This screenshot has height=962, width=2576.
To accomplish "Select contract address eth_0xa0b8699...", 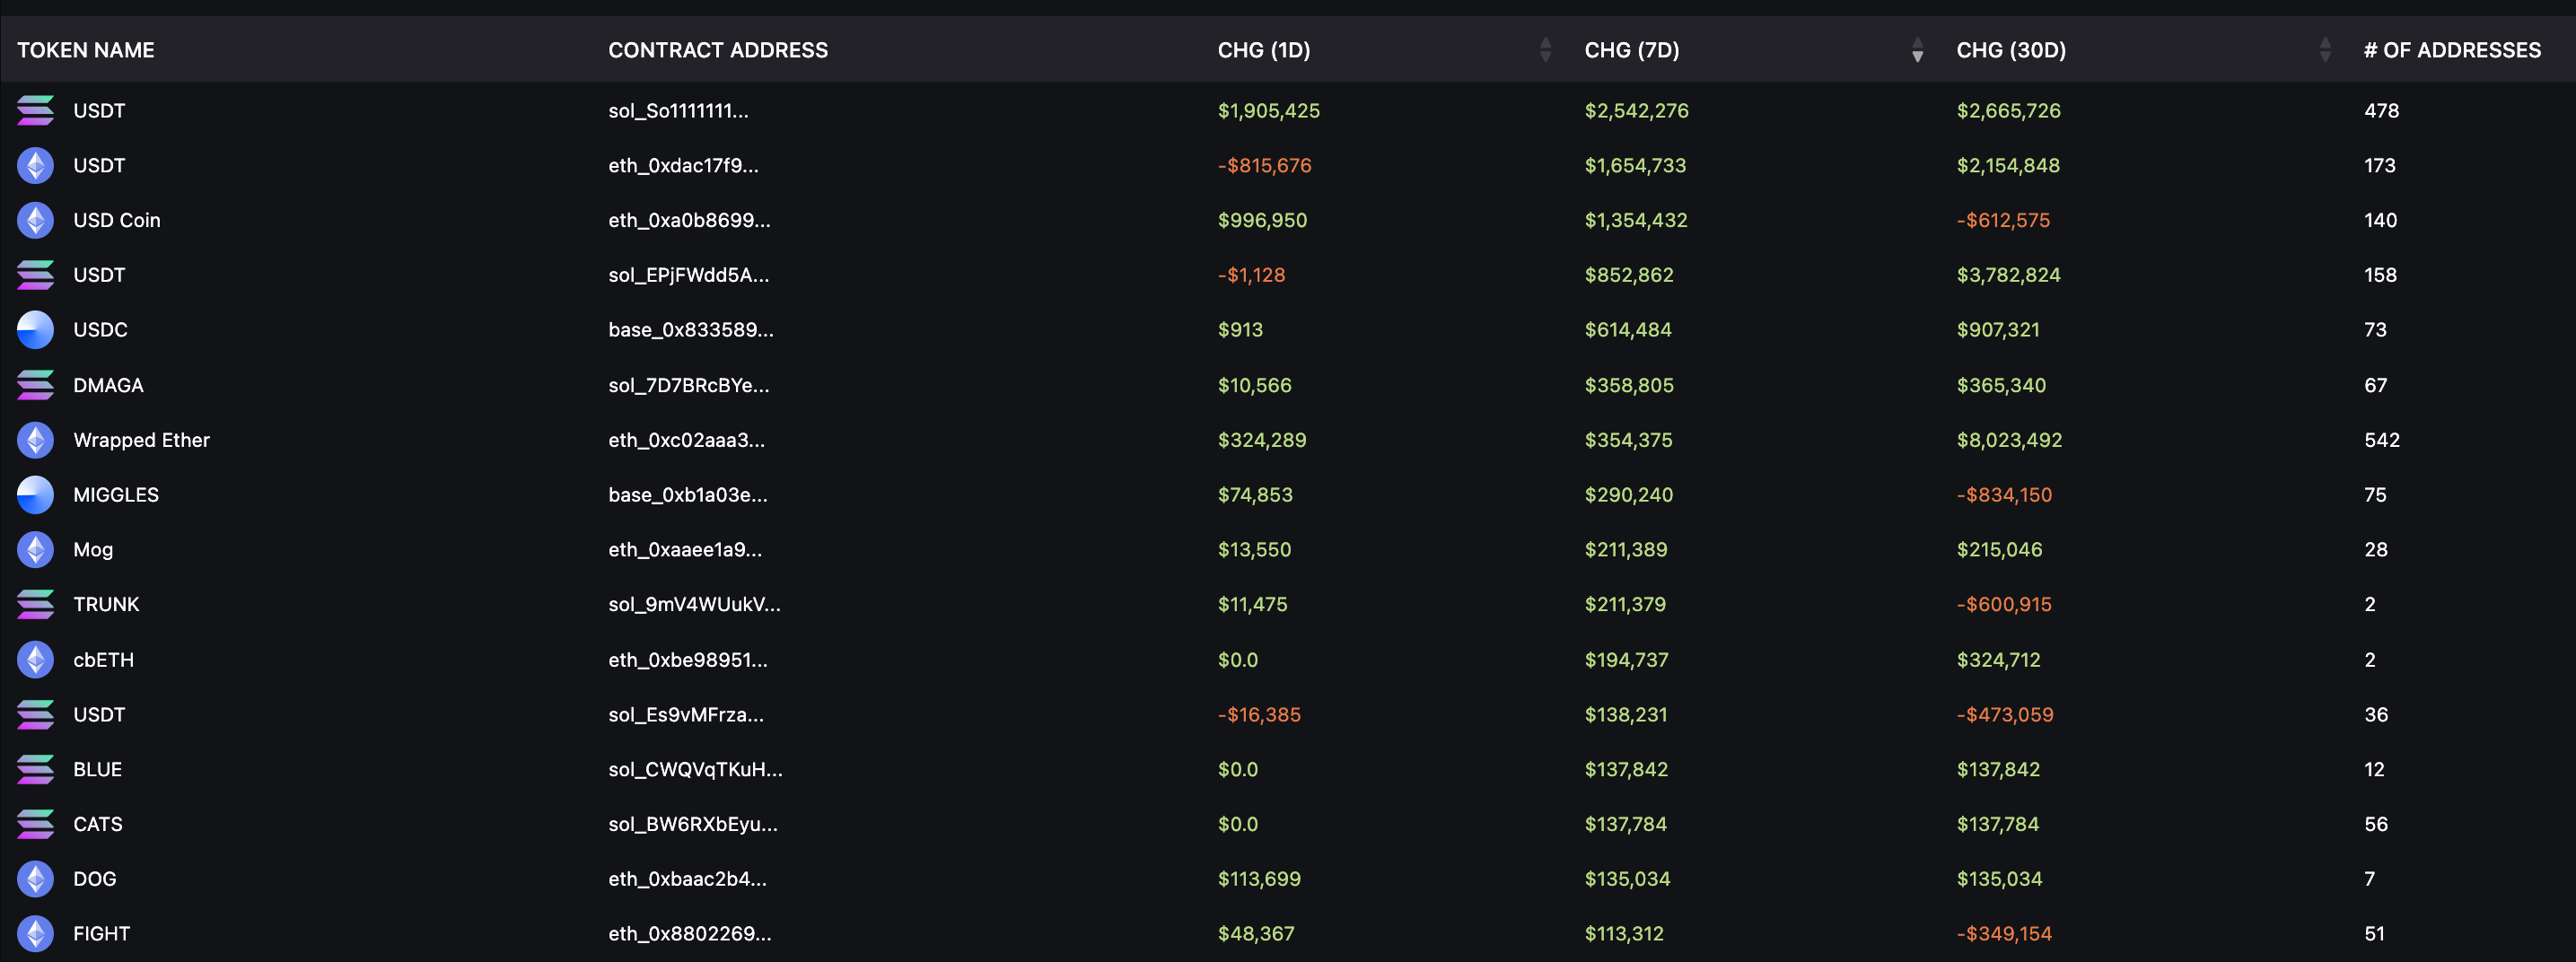I will tap(689, 221).
